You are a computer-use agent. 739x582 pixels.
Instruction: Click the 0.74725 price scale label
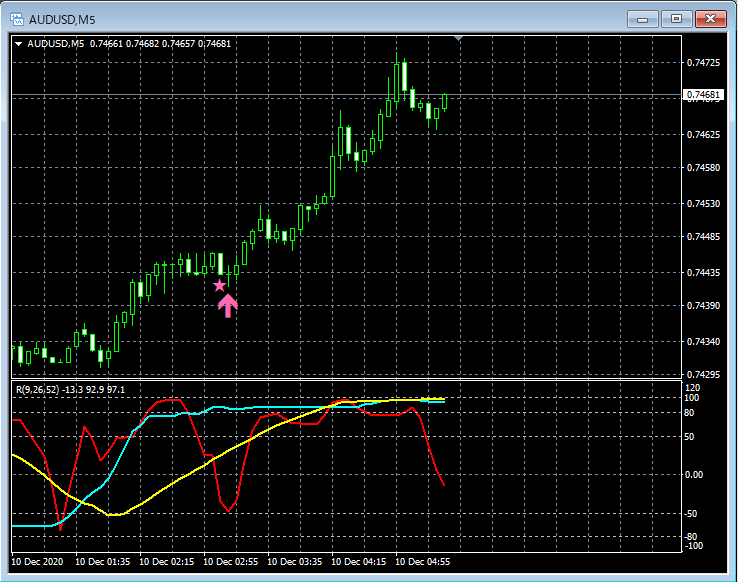coord(704,63)
